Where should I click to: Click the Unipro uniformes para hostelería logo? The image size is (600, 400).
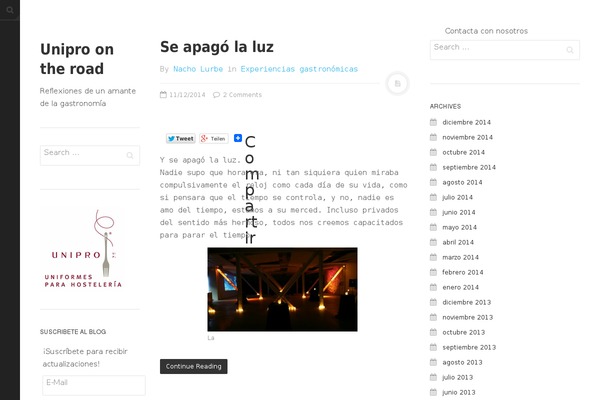[83, 249]
